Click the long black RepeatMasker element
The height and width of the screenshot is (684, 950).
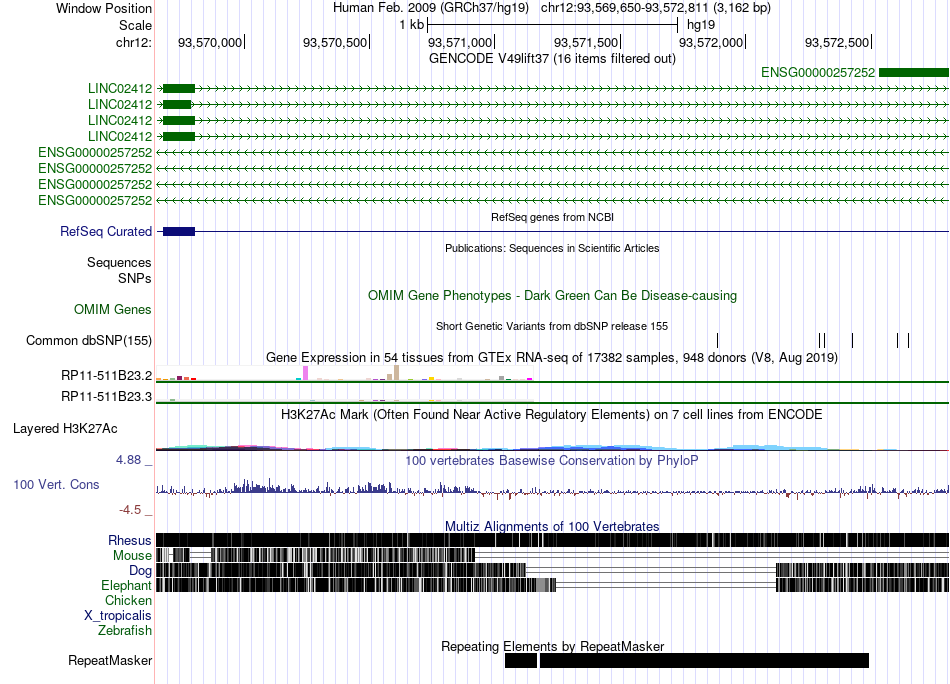coord(704,660)
